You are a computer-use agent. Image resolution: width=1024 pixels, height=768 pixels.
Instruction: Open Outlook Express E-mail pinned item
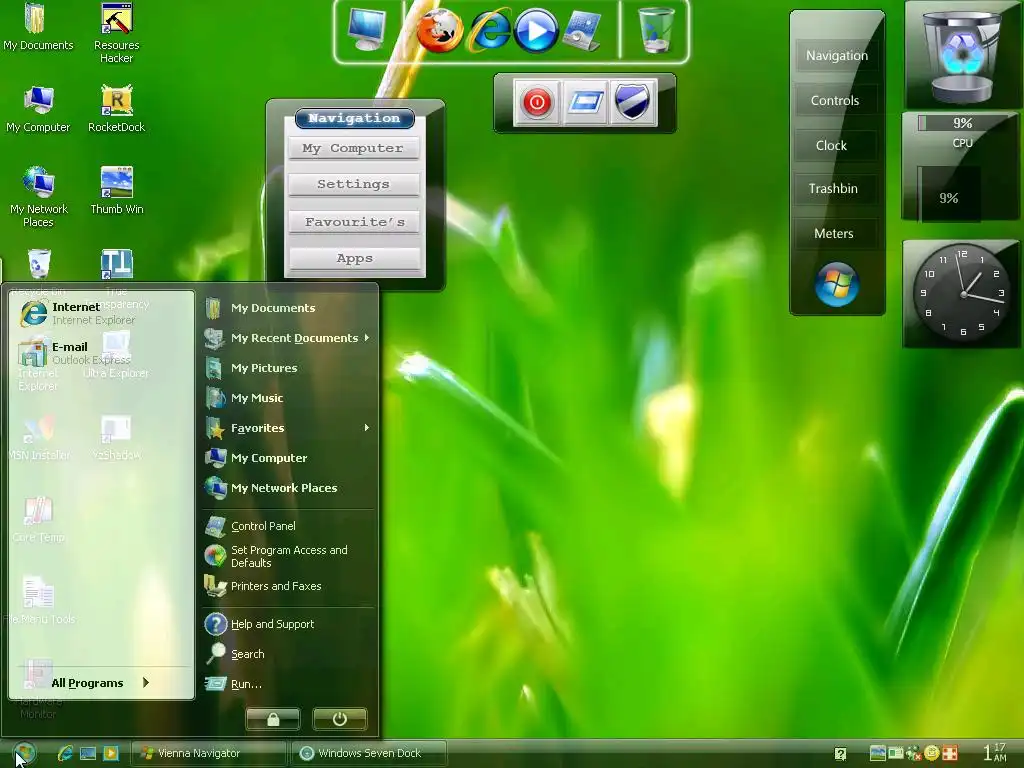point(101,353)
